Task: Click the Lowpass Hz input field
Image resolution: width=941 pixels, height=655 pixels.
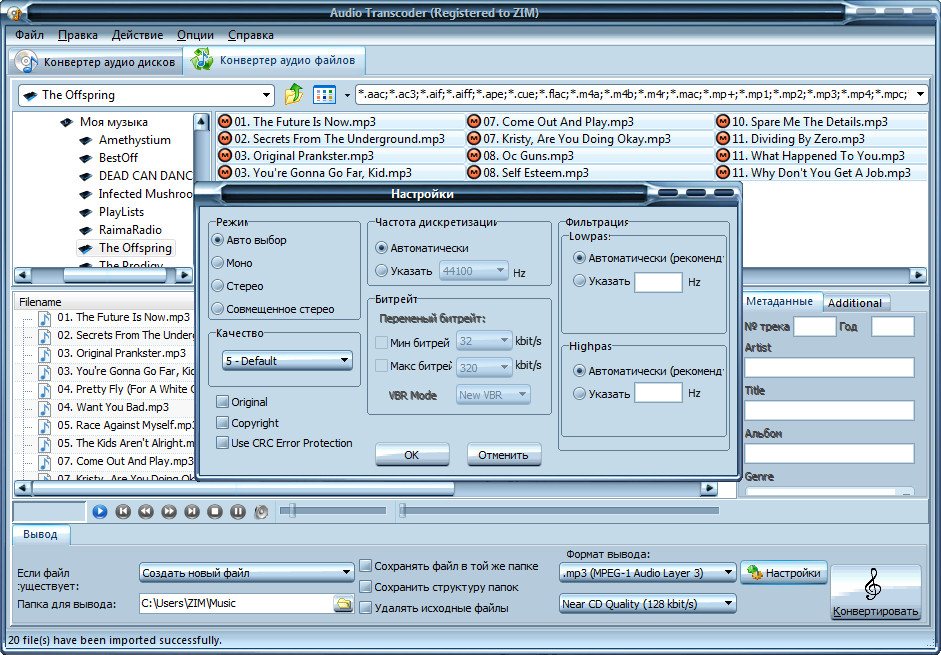Action: point(658,282)
